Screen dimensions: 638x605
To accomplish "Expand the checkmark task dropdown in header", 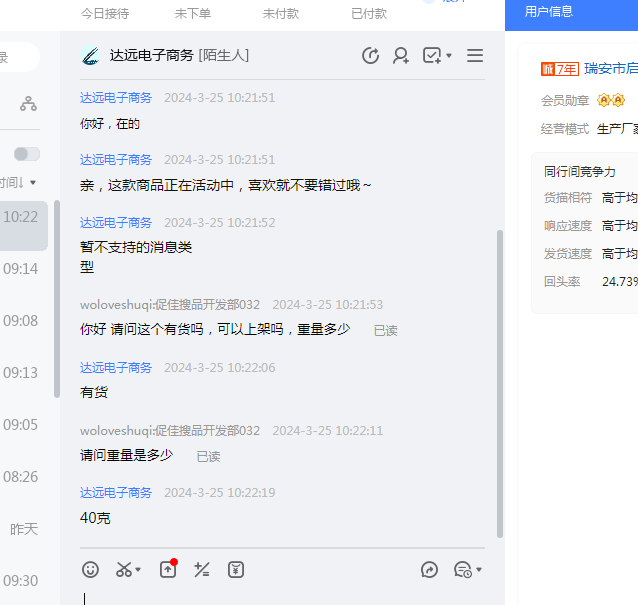I will click(x=449, y=56).
